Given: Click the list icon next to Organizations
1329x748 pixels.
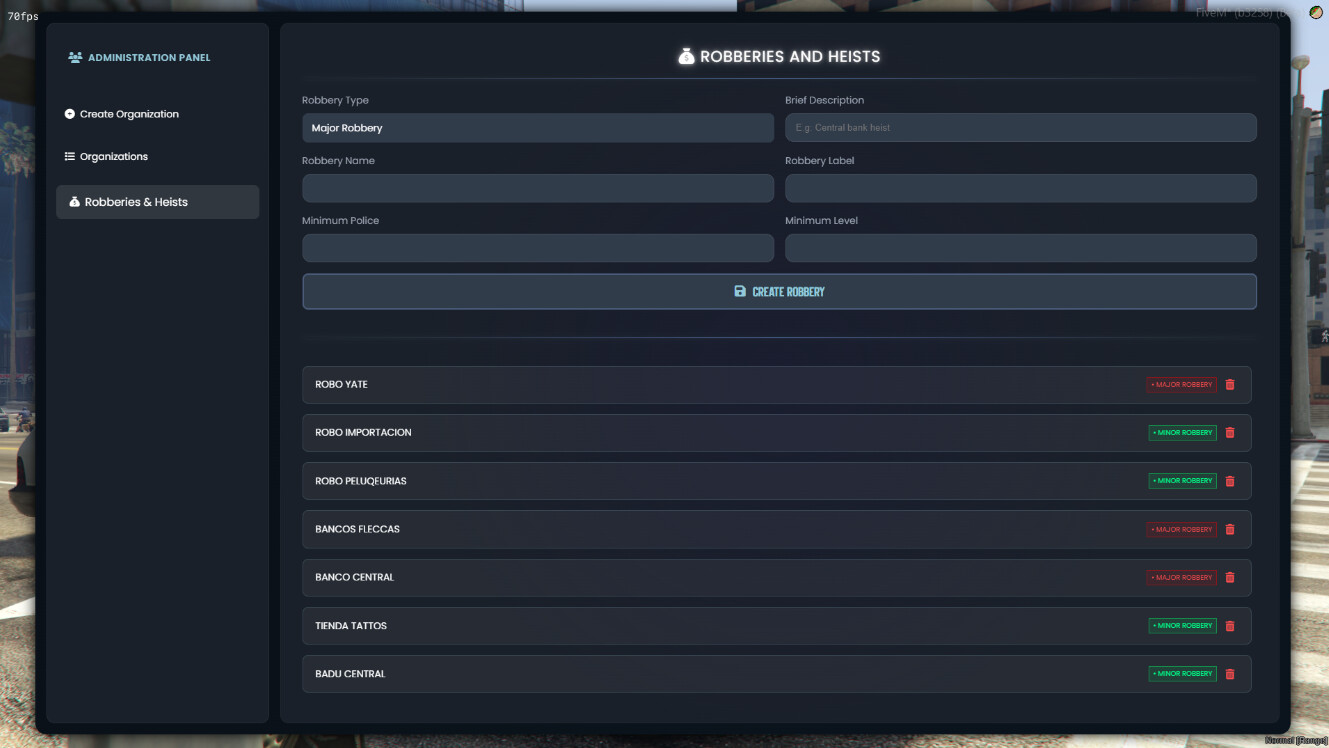Looking at the screenshot, I should click(68, 156).
